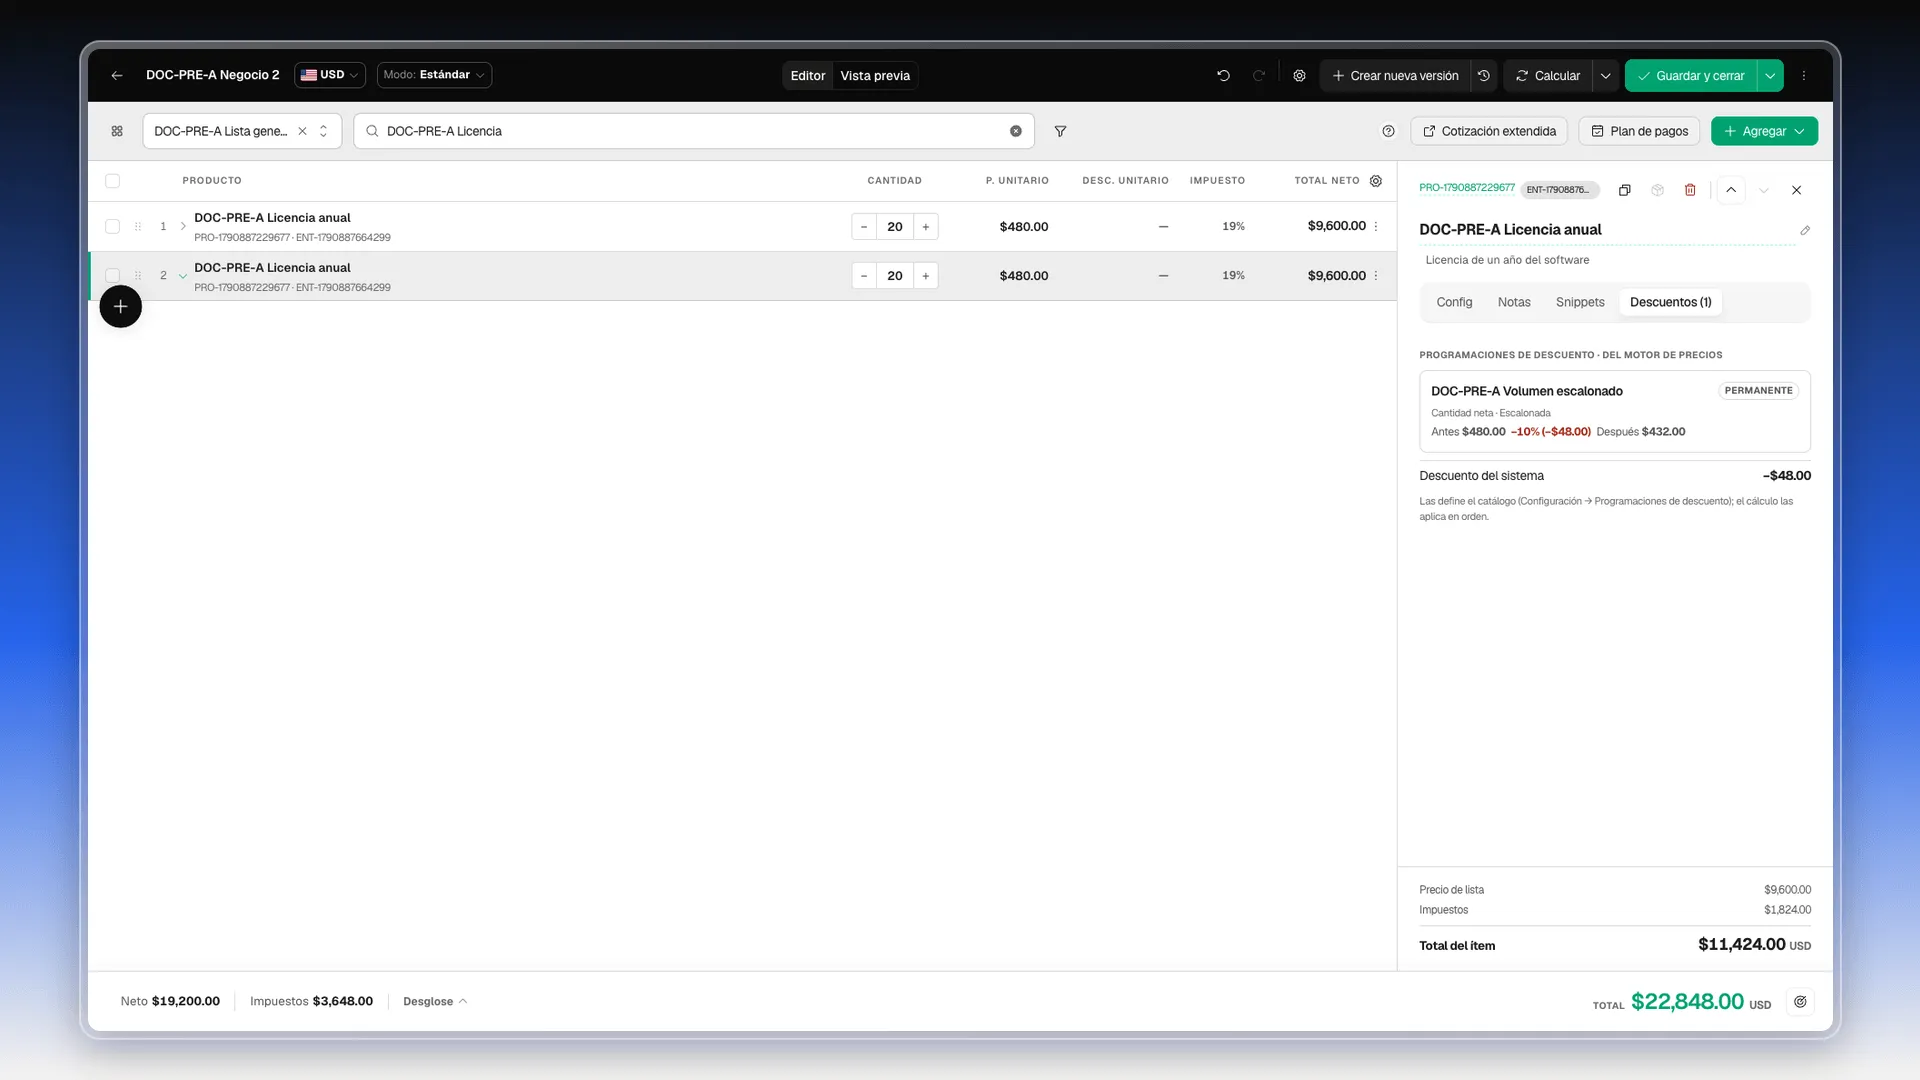Open the filter funnel icon

[1060, 131]
